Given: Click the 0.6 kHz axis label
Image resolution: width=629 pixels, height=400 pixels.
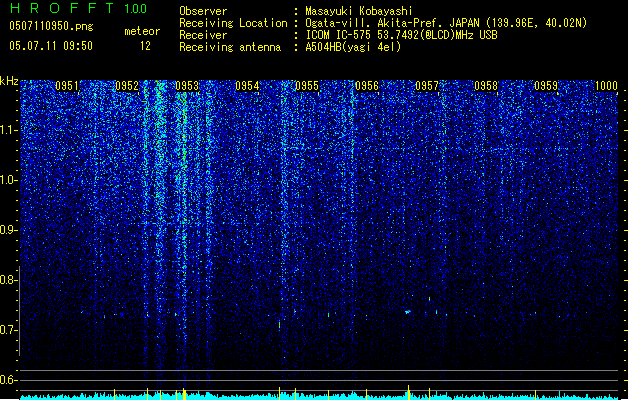Looking at the screenshot, I should (9, 380).
